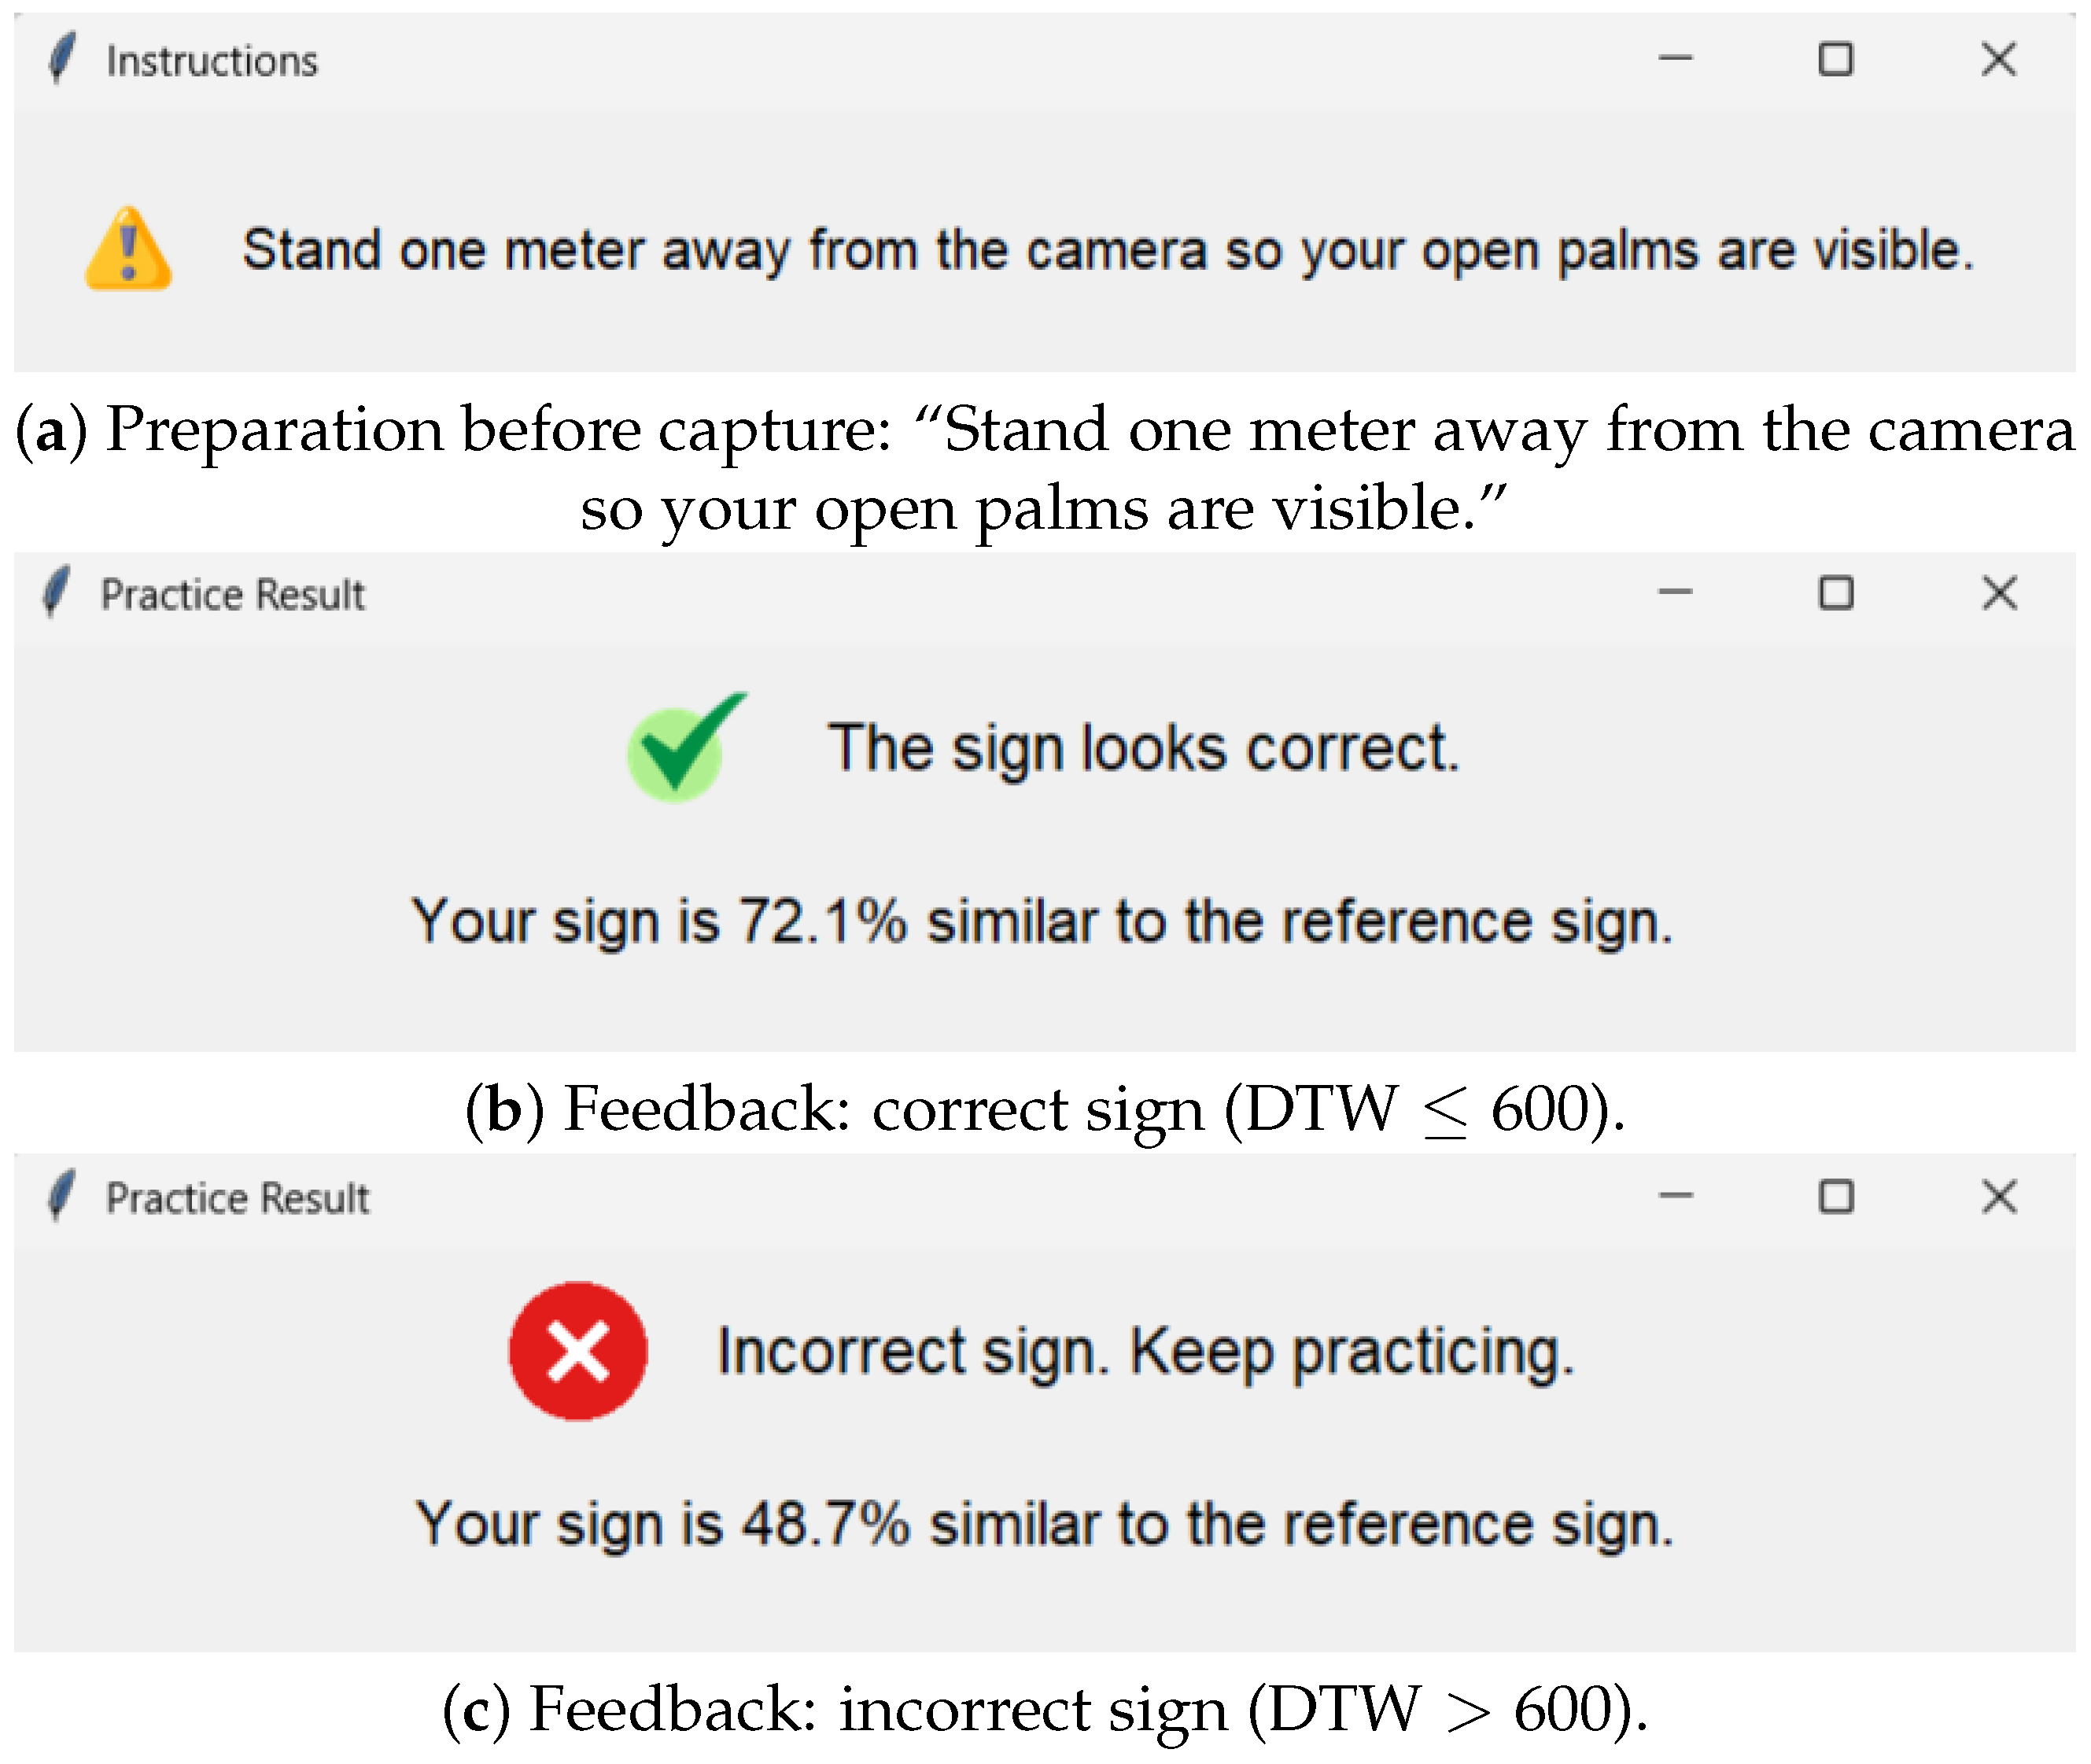2091x1764 pixels.
Task: Minimize the Instructions window
Action: coord(1675,59)
